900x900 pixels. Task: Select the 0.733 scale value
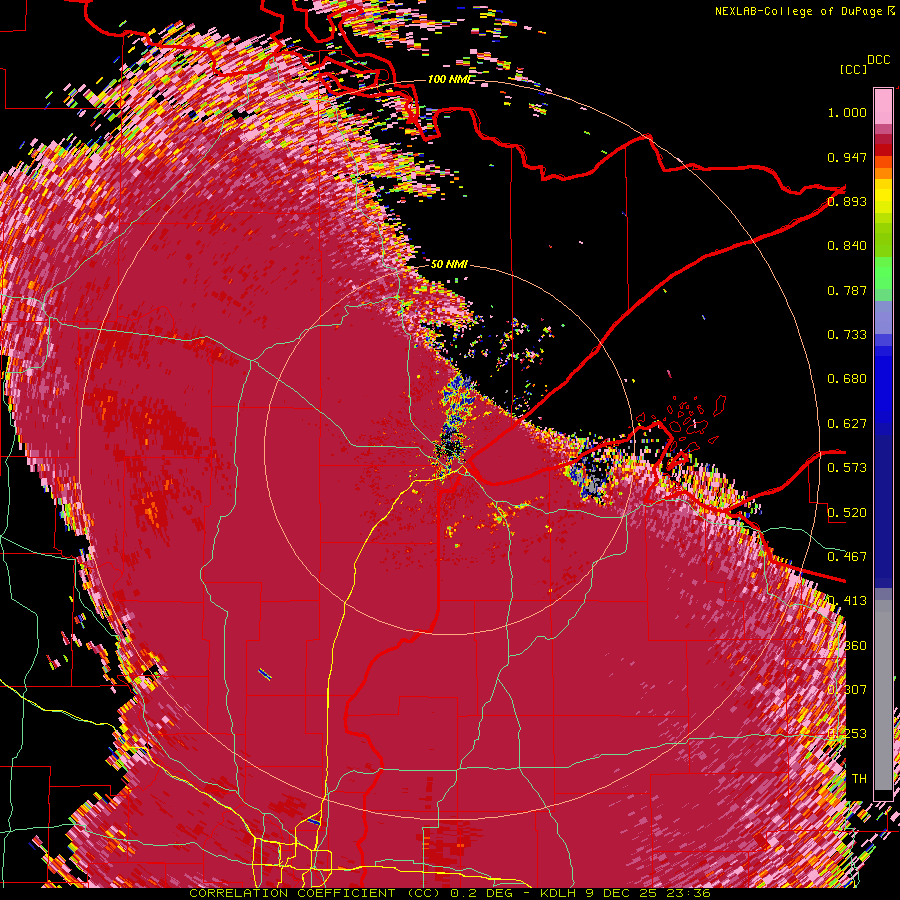(x=847, y=334)
